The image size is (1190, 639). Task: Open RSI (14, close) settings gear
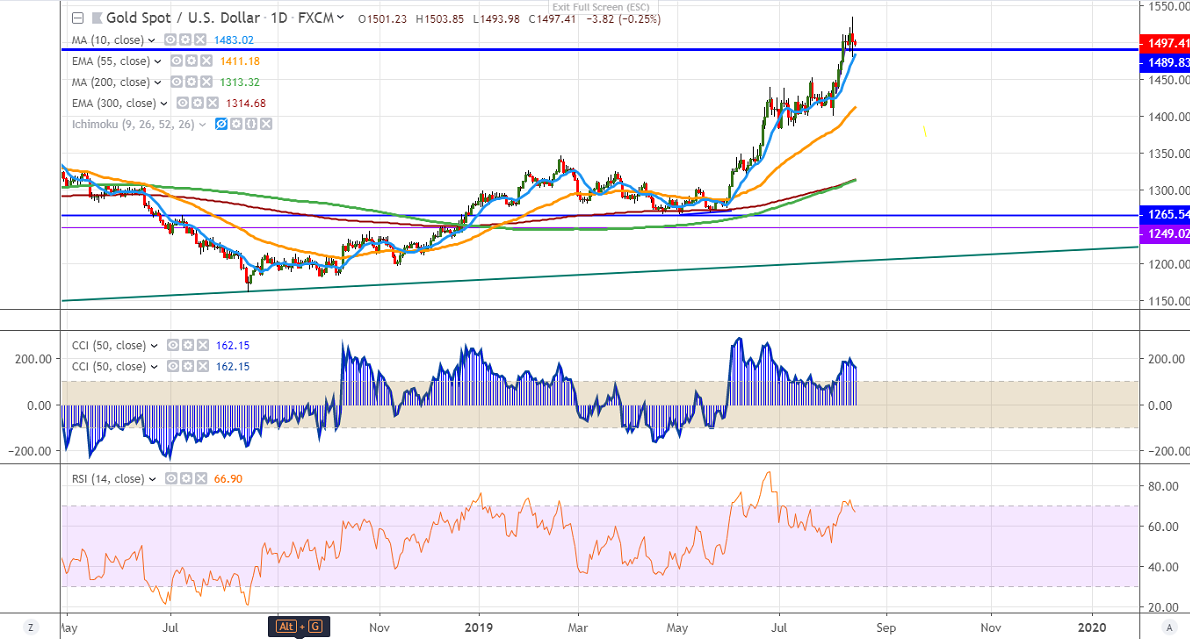186,479
